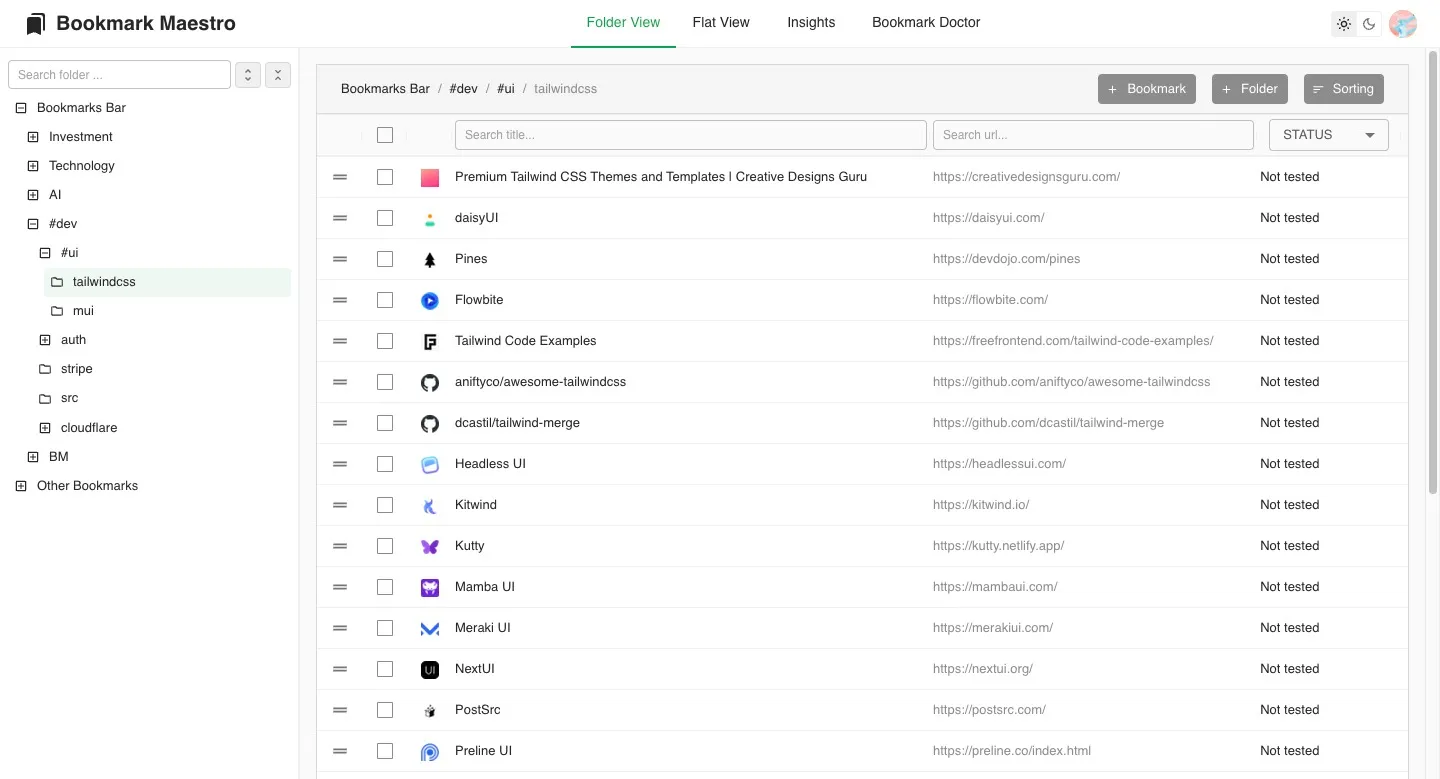This screenshot has height=779, width=1440.
Task: Click the drag handle of Flowbite row
Action: [340, 300]
